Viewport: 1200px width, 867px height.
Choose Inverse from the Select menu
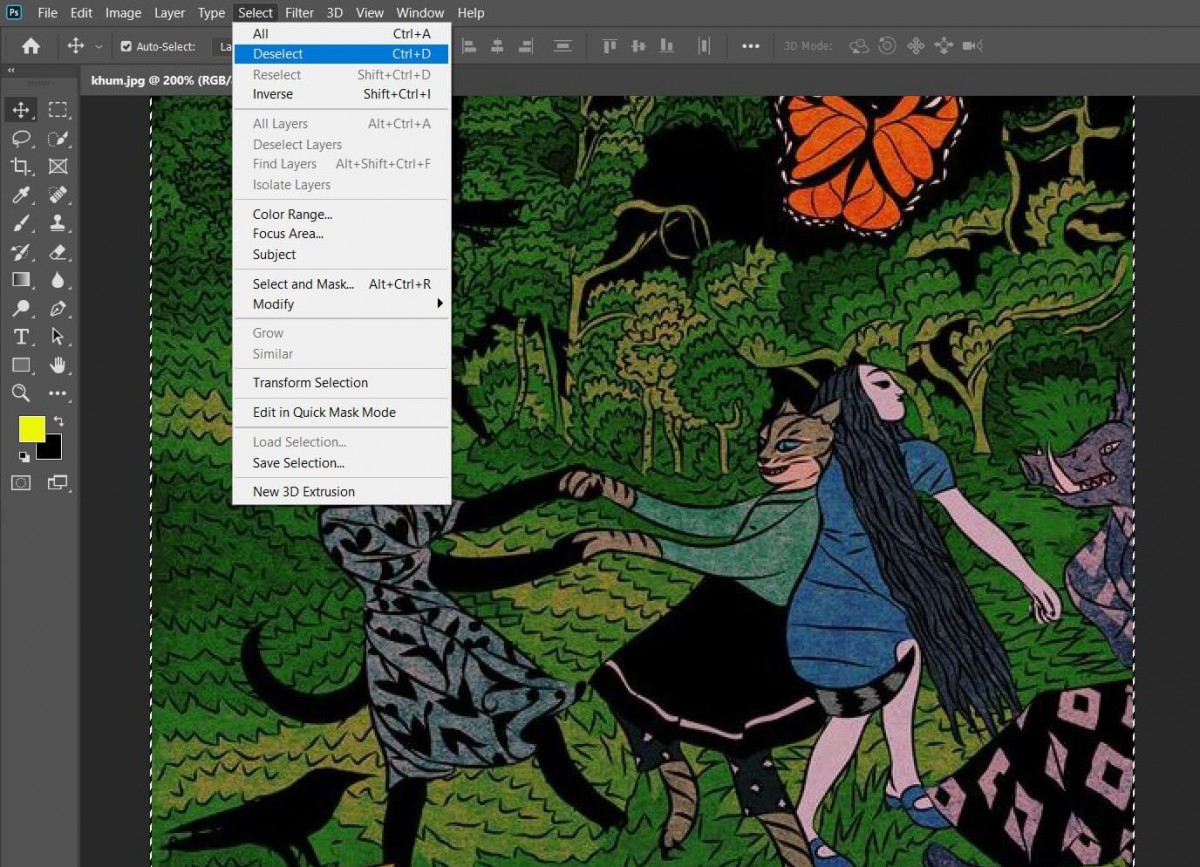342,94
